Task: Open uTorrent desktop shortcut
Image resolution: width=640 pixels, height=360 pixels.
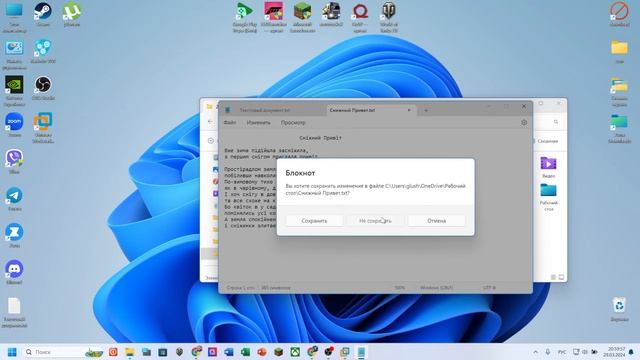Action: 72,14
